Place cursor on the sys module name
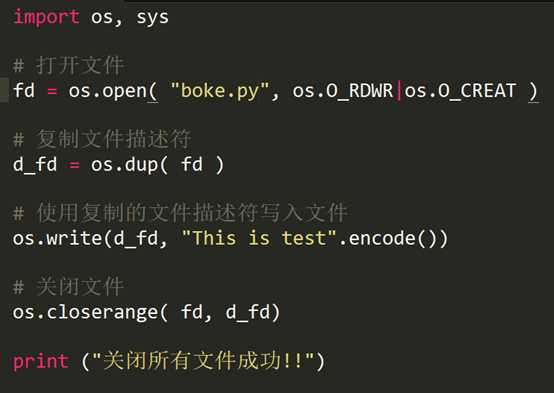The height and width of the screenshot is (393, 554). pos(152,18)
